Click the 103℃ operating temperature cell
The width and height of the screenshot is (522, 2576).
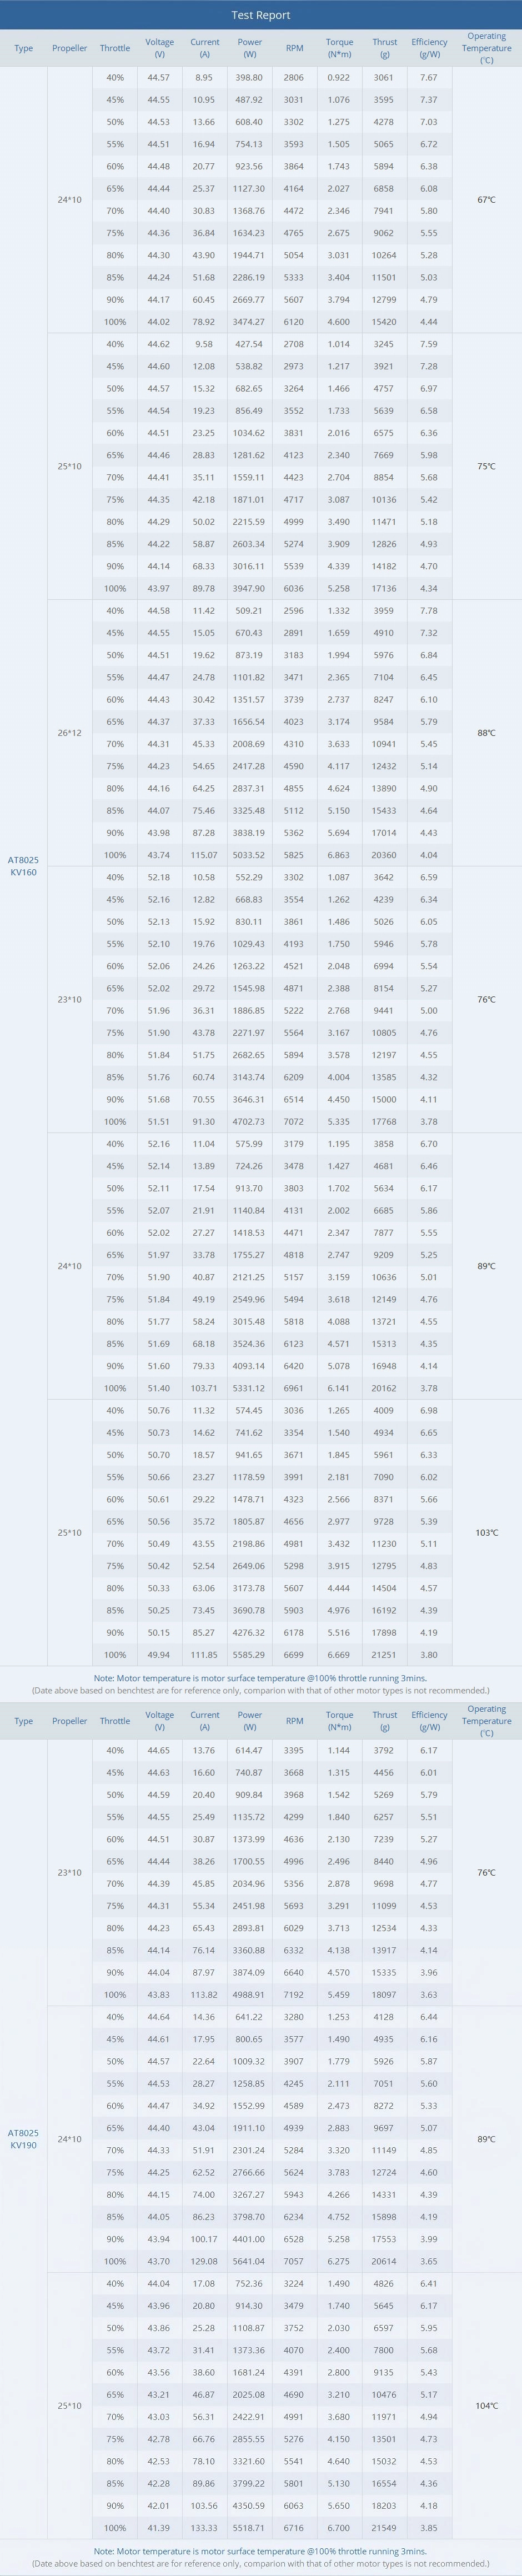[486, 1533]
